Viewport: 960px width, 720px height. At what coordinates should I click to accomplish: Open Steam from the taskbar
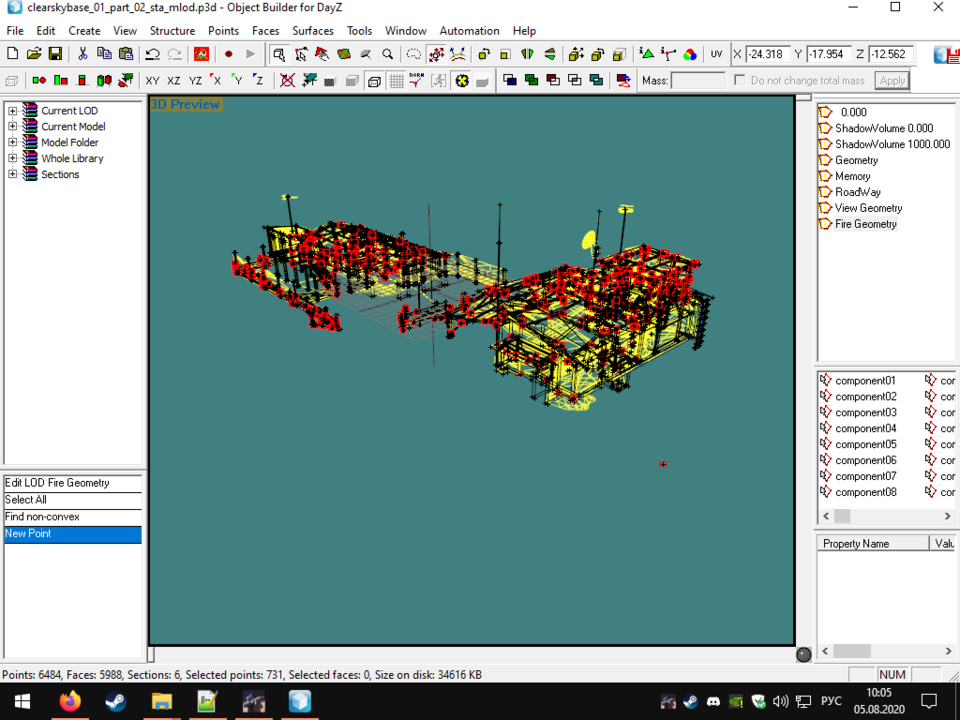(x=116, y=701)
